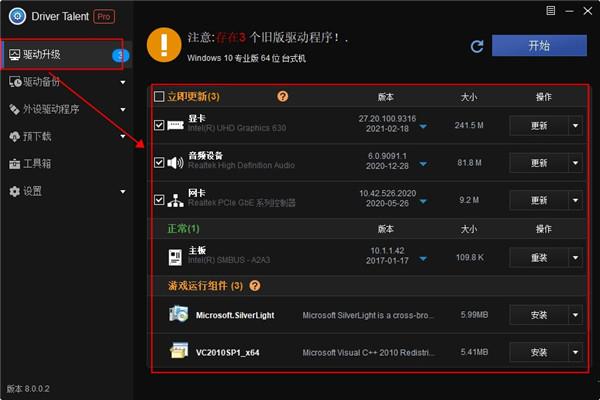Screen dimensions: 600x400
Task: Click the 设置 gear icon
Action: (x=15, y=191)
